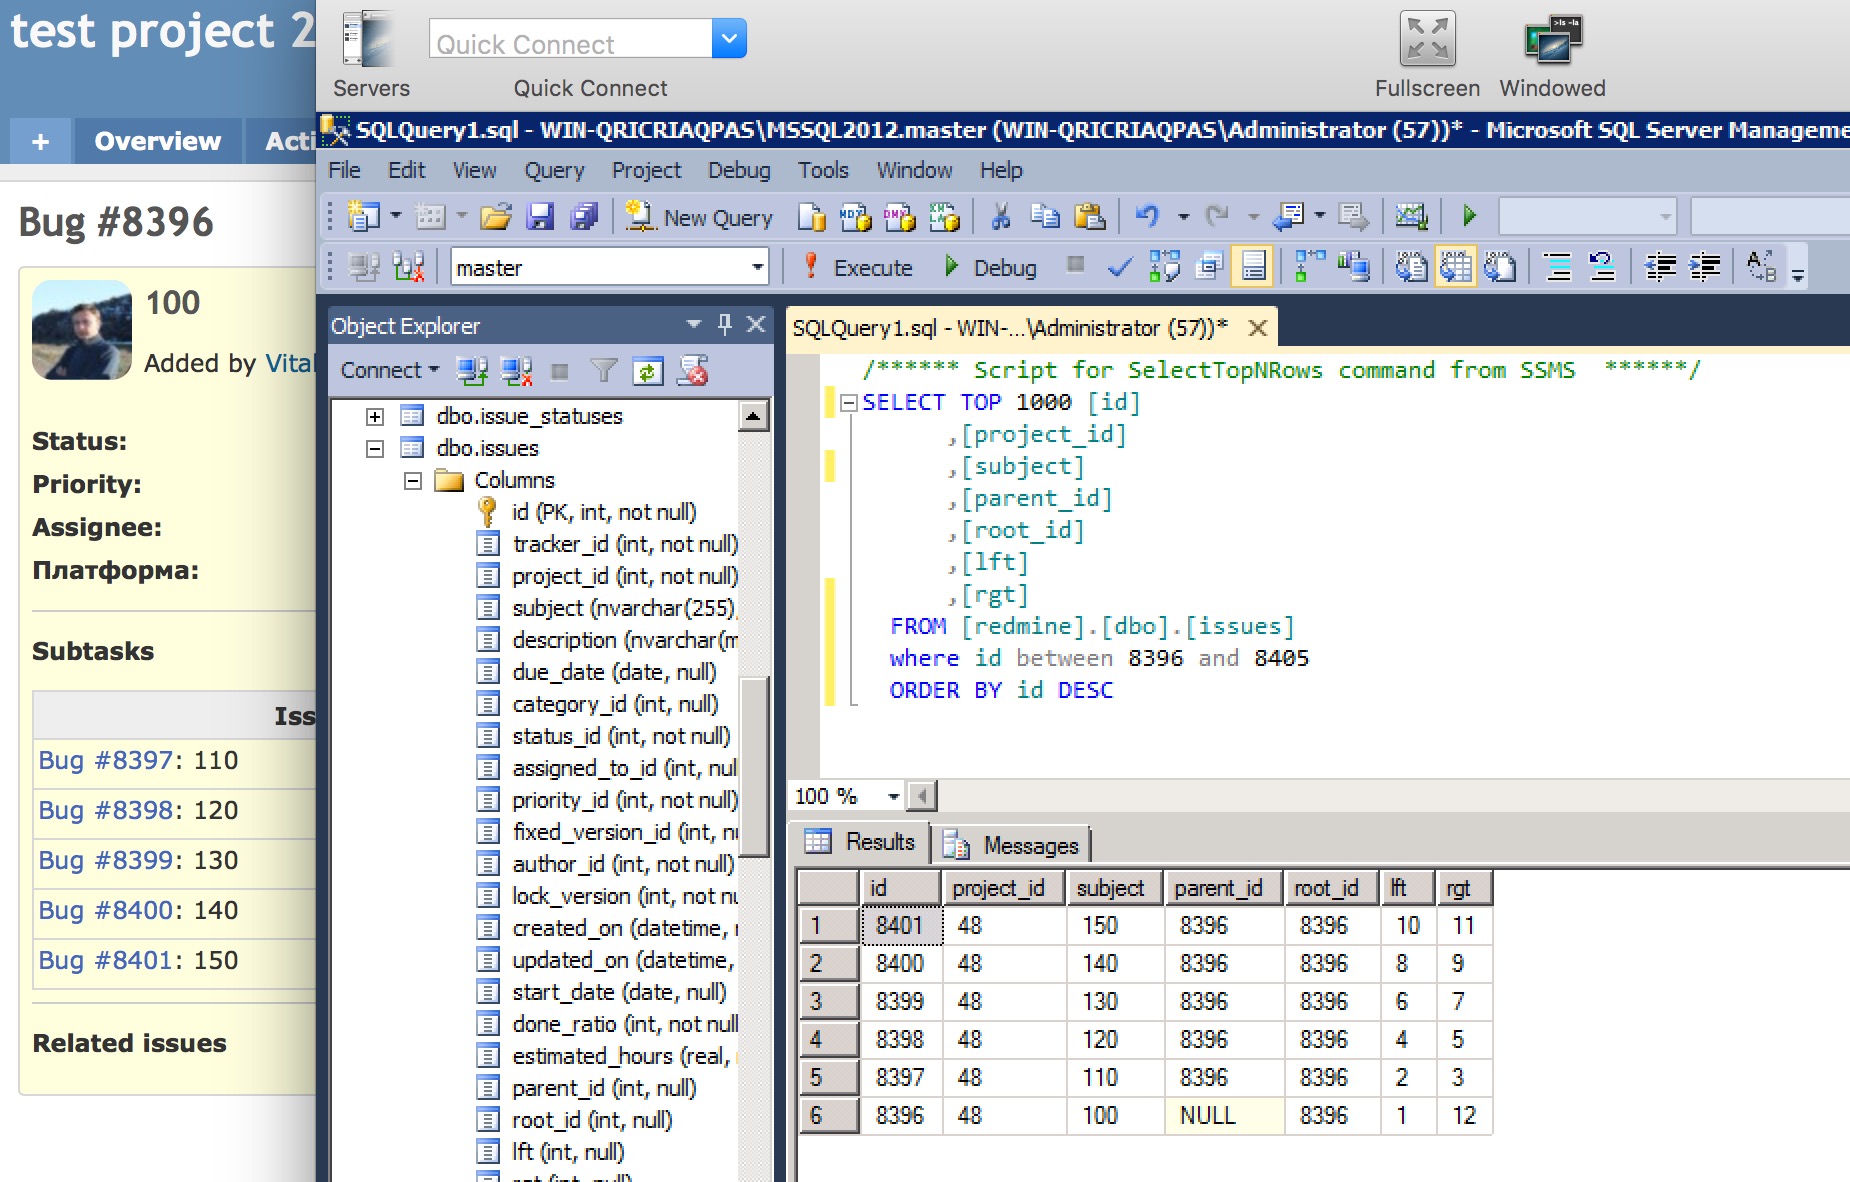The height and width of the screenshot is (1182, 1850).
Task: Click the Debug button in SQL toolbar
Action: click(x=990, y=267)
